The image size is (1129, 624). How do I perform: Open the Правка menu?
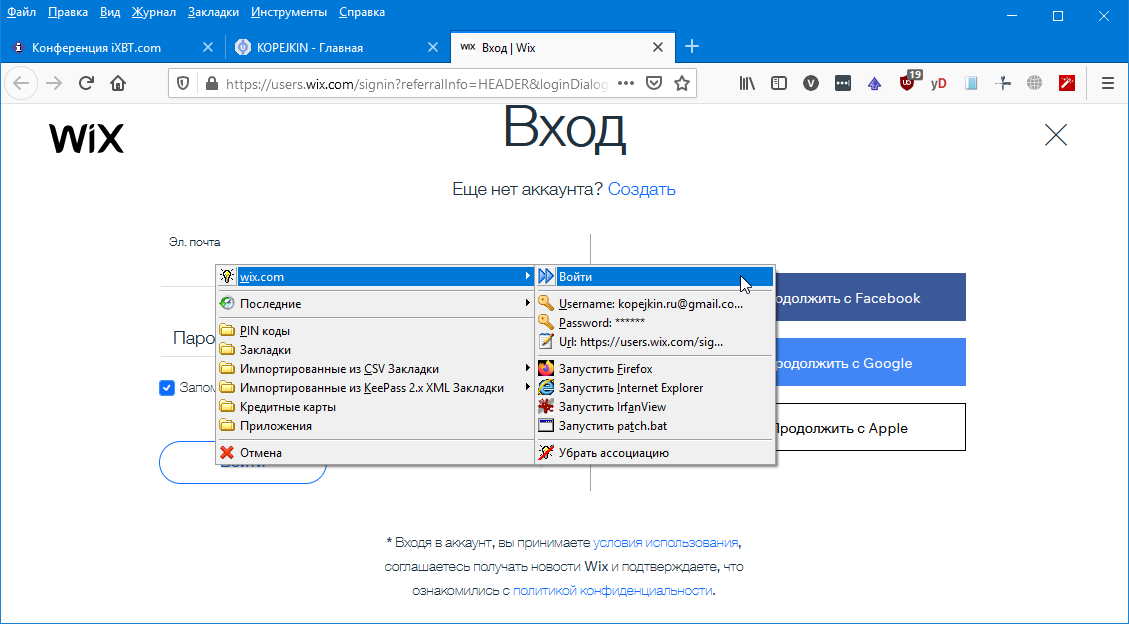(x=68, y=12)
